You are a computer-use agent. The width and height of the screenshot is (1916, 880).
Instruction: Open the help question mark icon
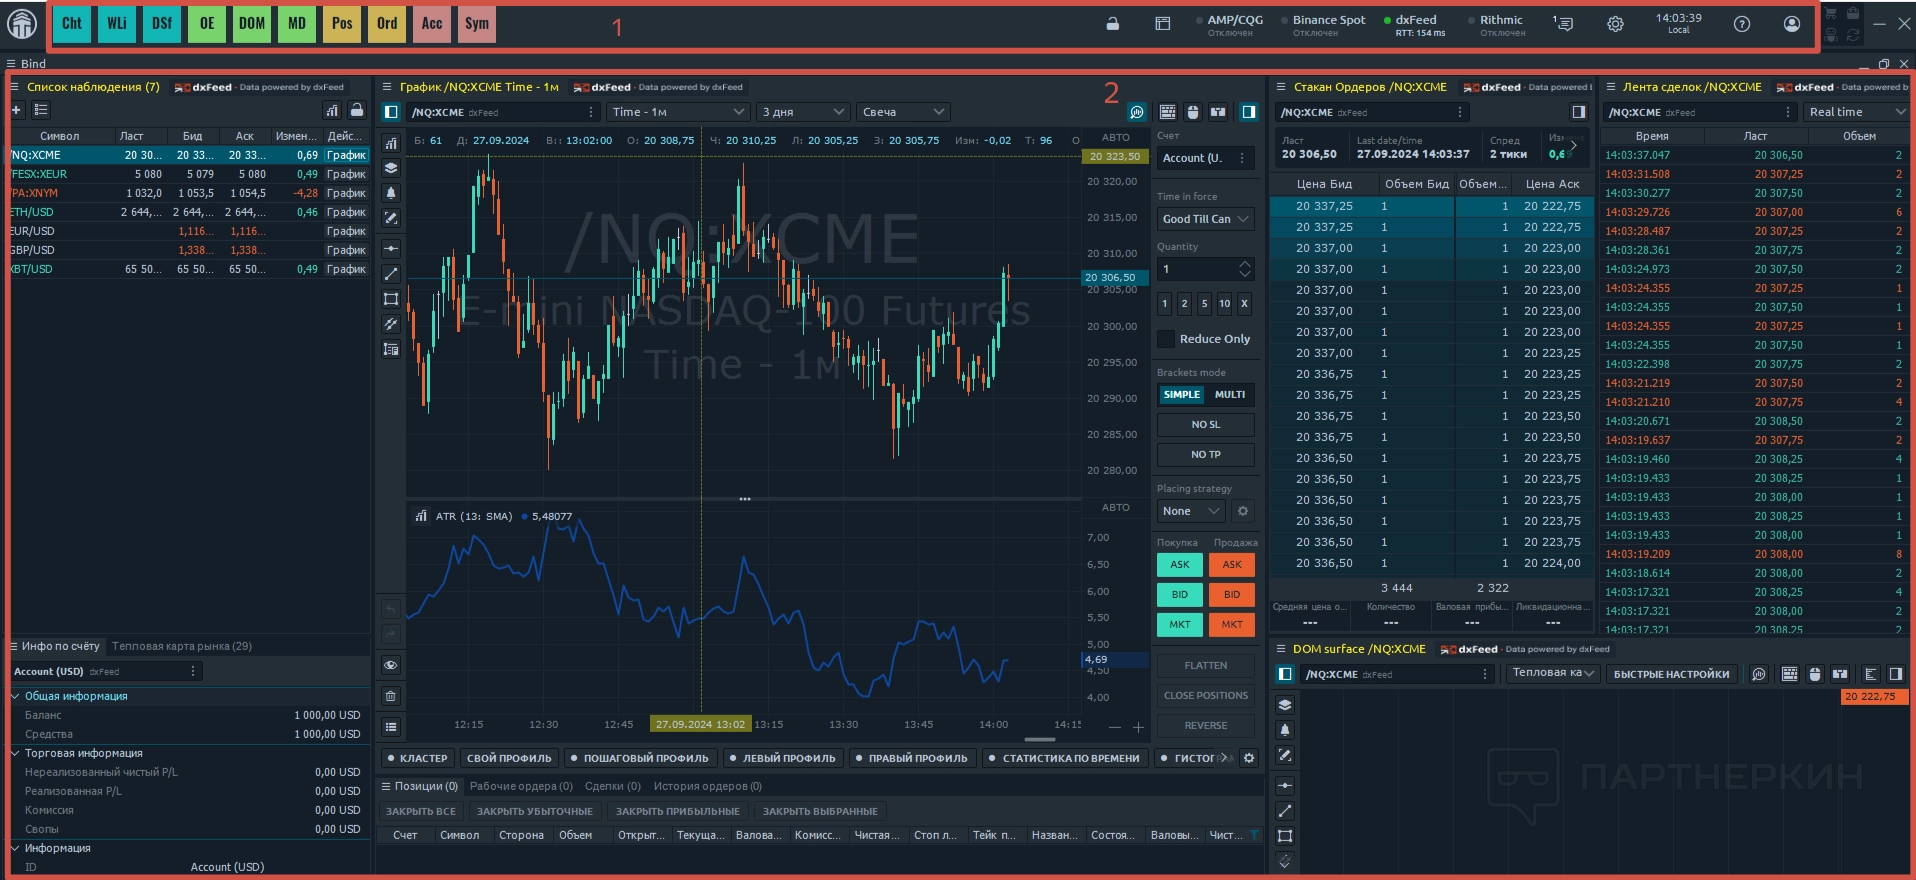tap(1742, 24)
